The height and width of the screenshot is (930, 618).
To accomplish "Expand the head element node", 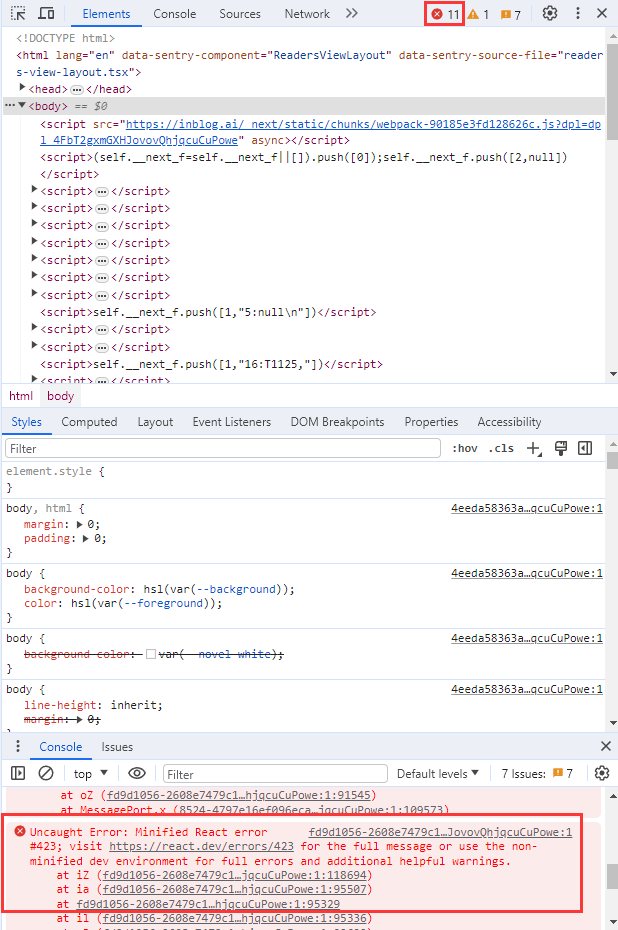I will click(x=23, y=88).
